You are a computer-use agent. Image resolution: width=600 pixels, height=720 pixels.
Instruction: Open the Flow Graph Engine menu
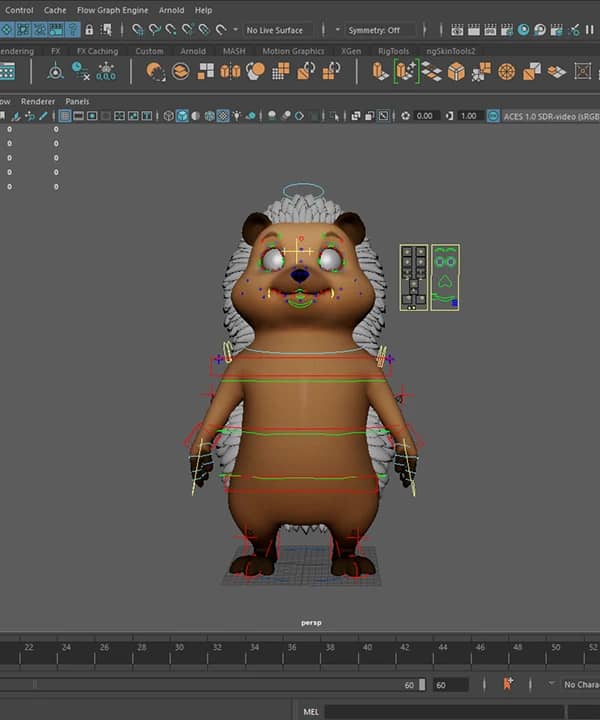click(x=112, y=10)
